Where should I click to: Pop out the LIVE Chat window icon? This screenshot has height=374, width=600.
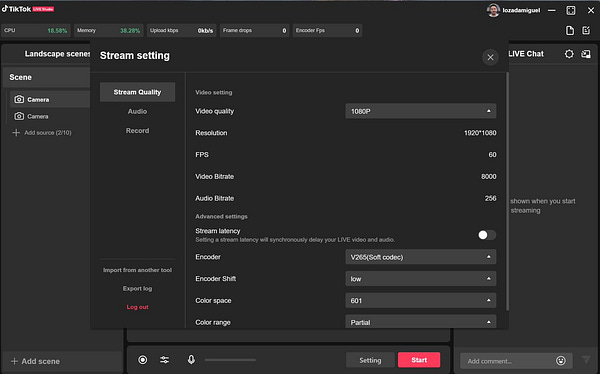(586, 54)
